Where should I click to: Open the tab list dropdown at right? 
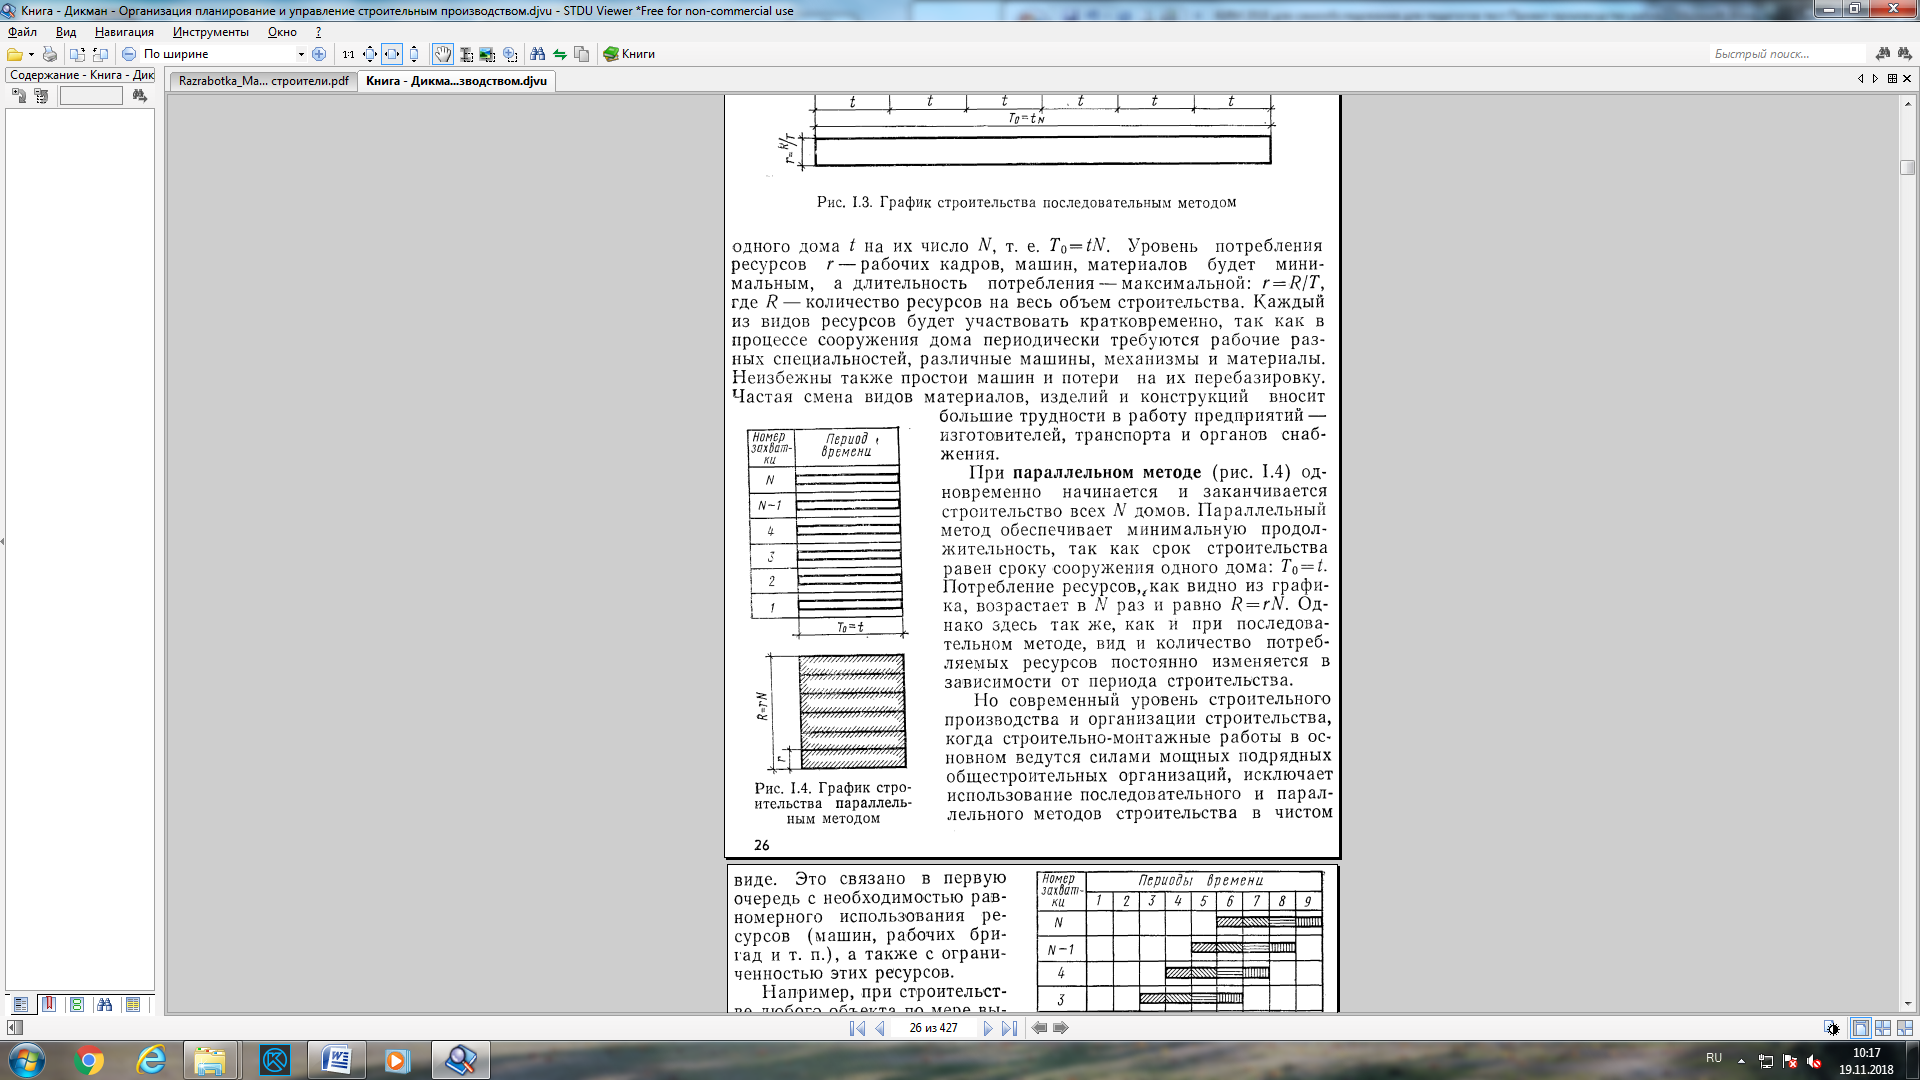1892,79
